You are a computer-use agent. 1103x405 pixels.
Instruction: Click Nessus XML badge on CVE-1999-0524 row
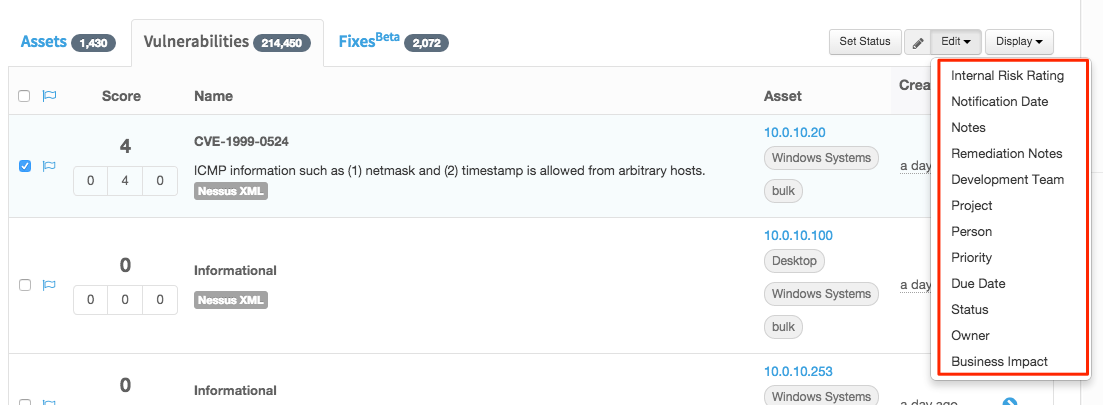click(x=231, y=191)
